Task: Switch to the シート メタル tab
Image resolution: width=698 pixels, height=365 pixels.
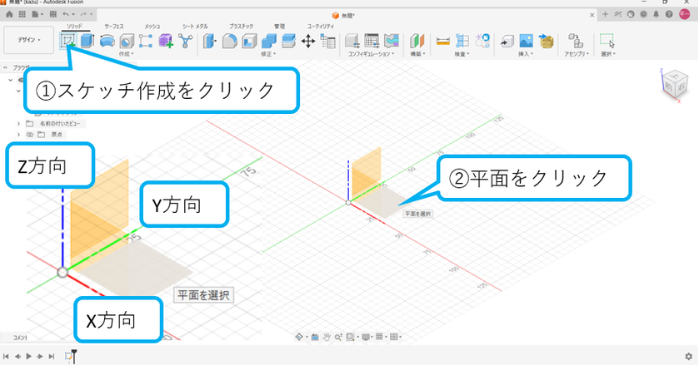Action: 195,26
